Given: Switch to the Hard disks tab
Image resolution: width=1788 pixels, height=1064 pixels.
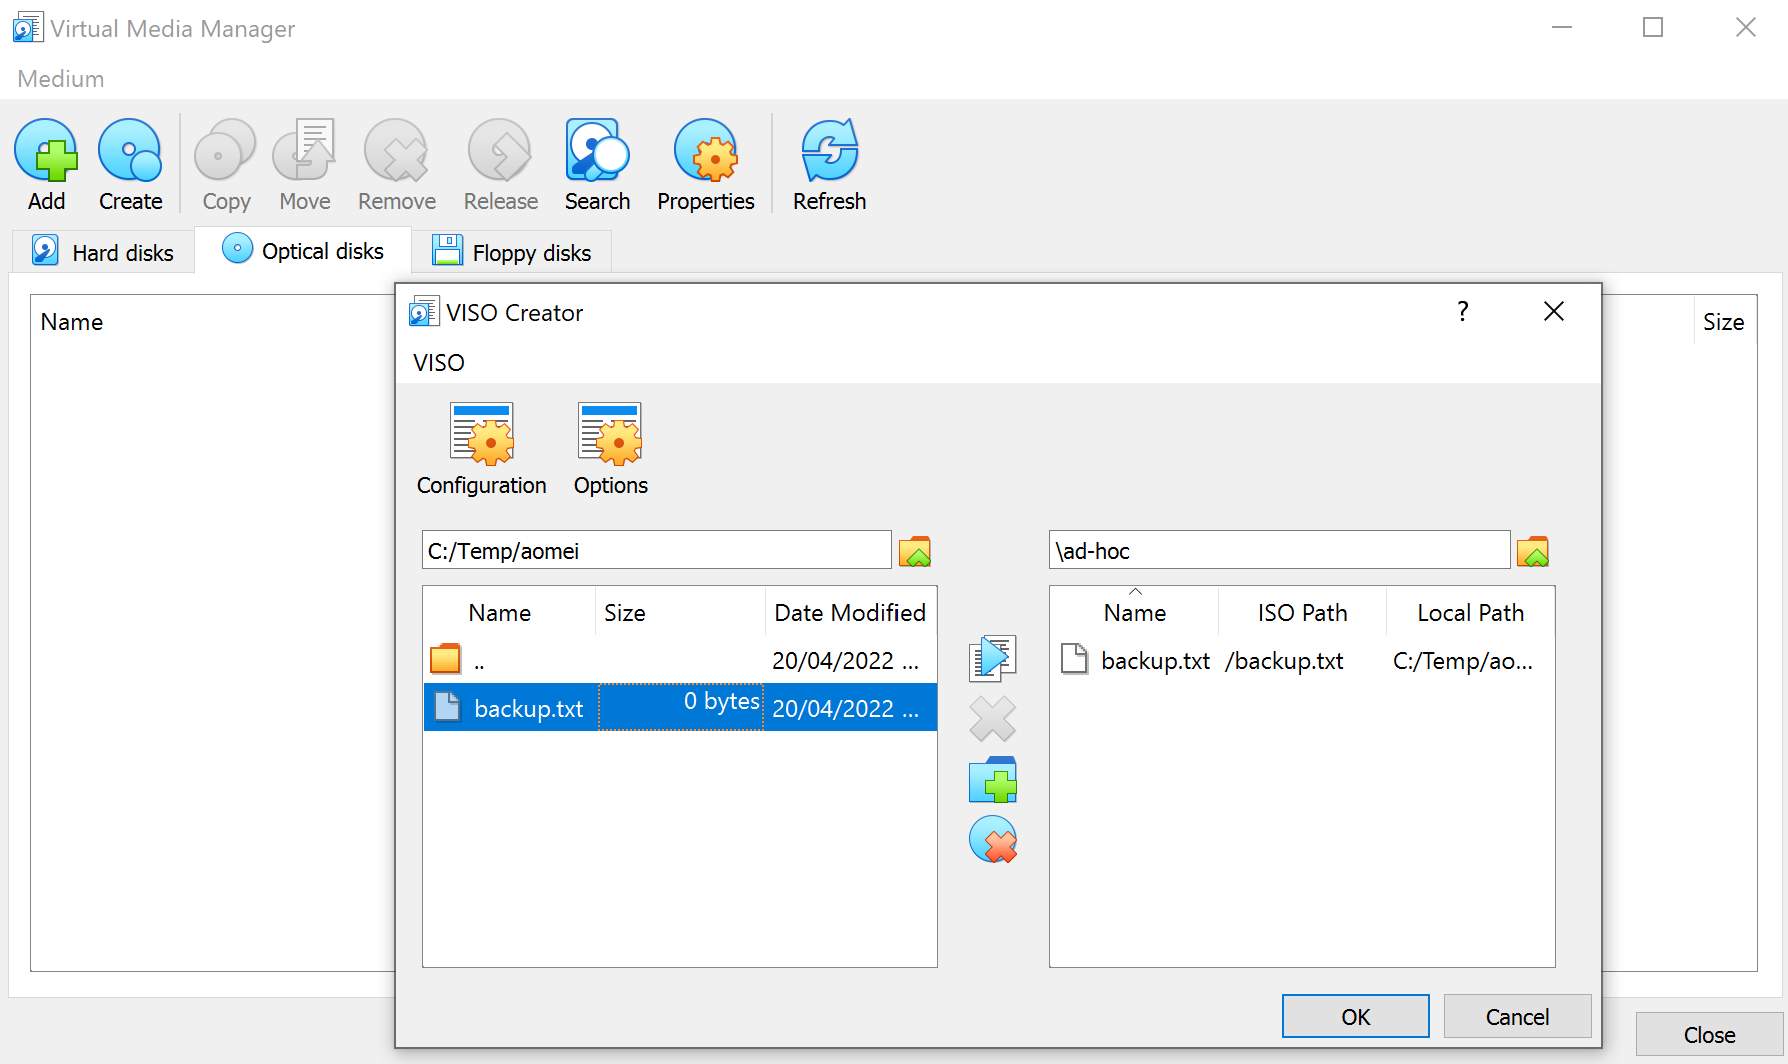Looking at the screenshot, I should pyautogui.click(x=103, y=252).
